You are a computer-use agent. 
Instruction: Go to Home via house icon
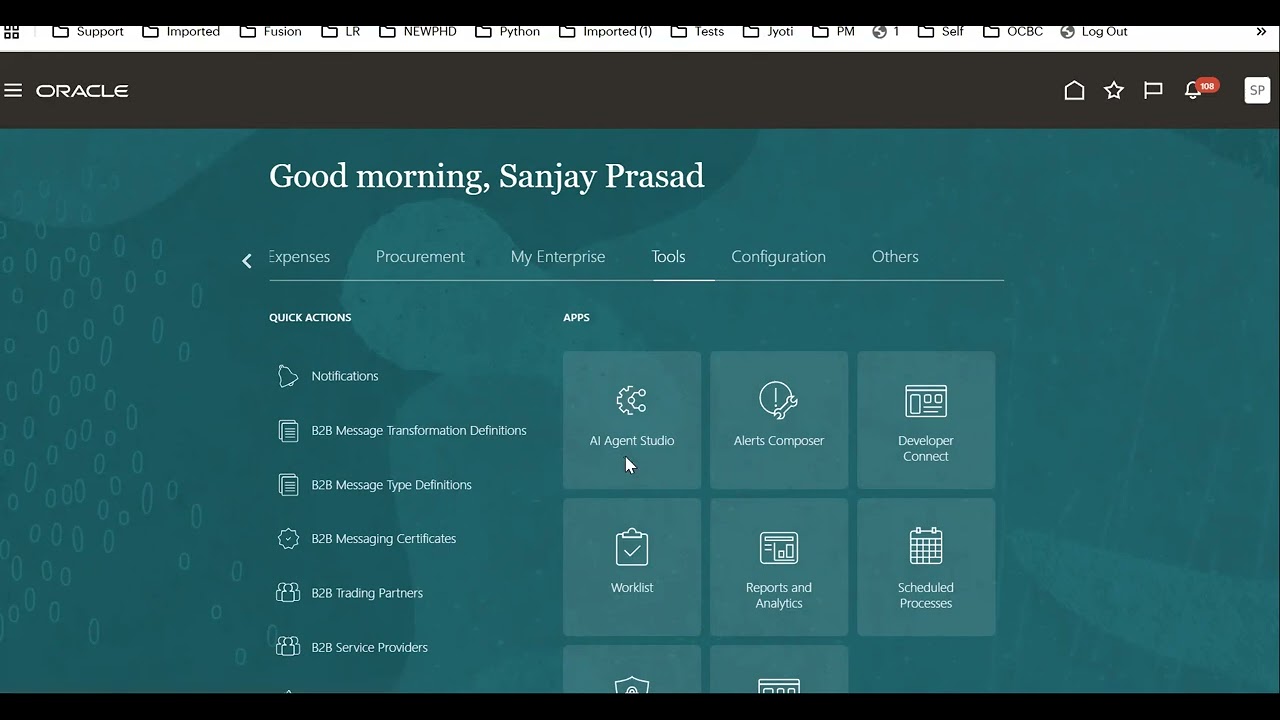click(x=1074, y=91)
